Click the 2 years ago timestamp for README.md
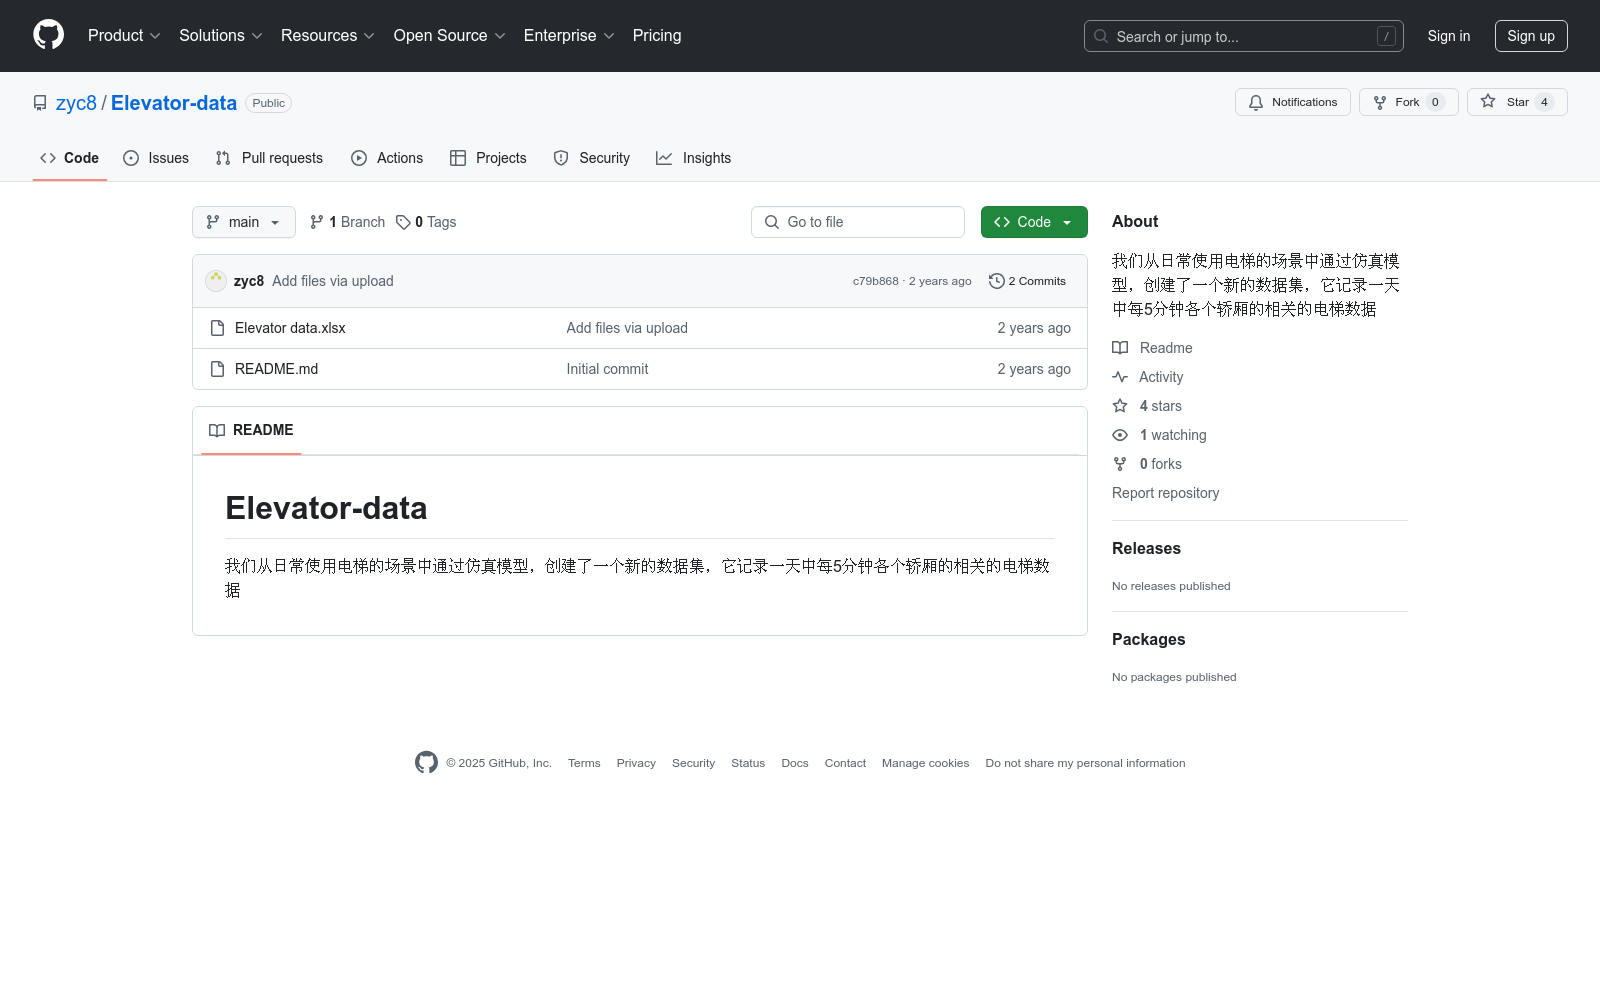 1033,369
